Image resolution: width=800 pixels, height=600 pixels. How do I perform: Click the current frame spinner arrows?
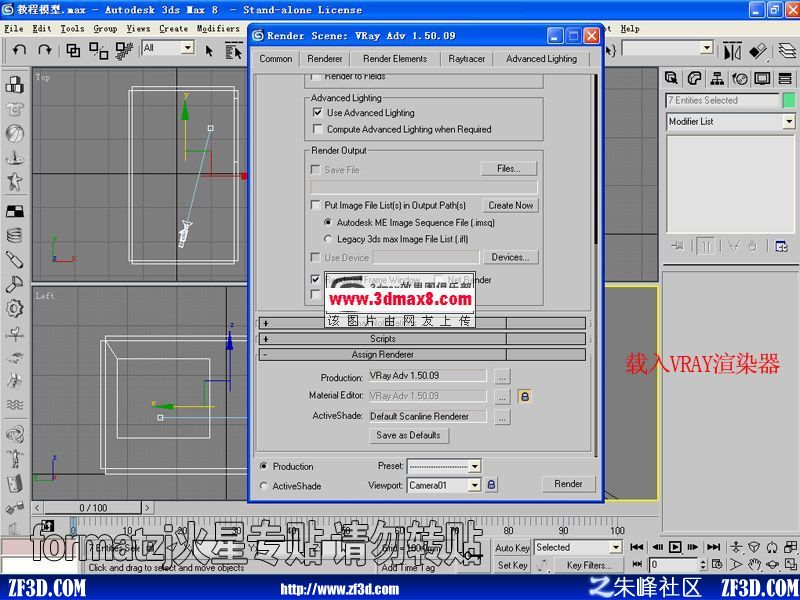(703, 565)
